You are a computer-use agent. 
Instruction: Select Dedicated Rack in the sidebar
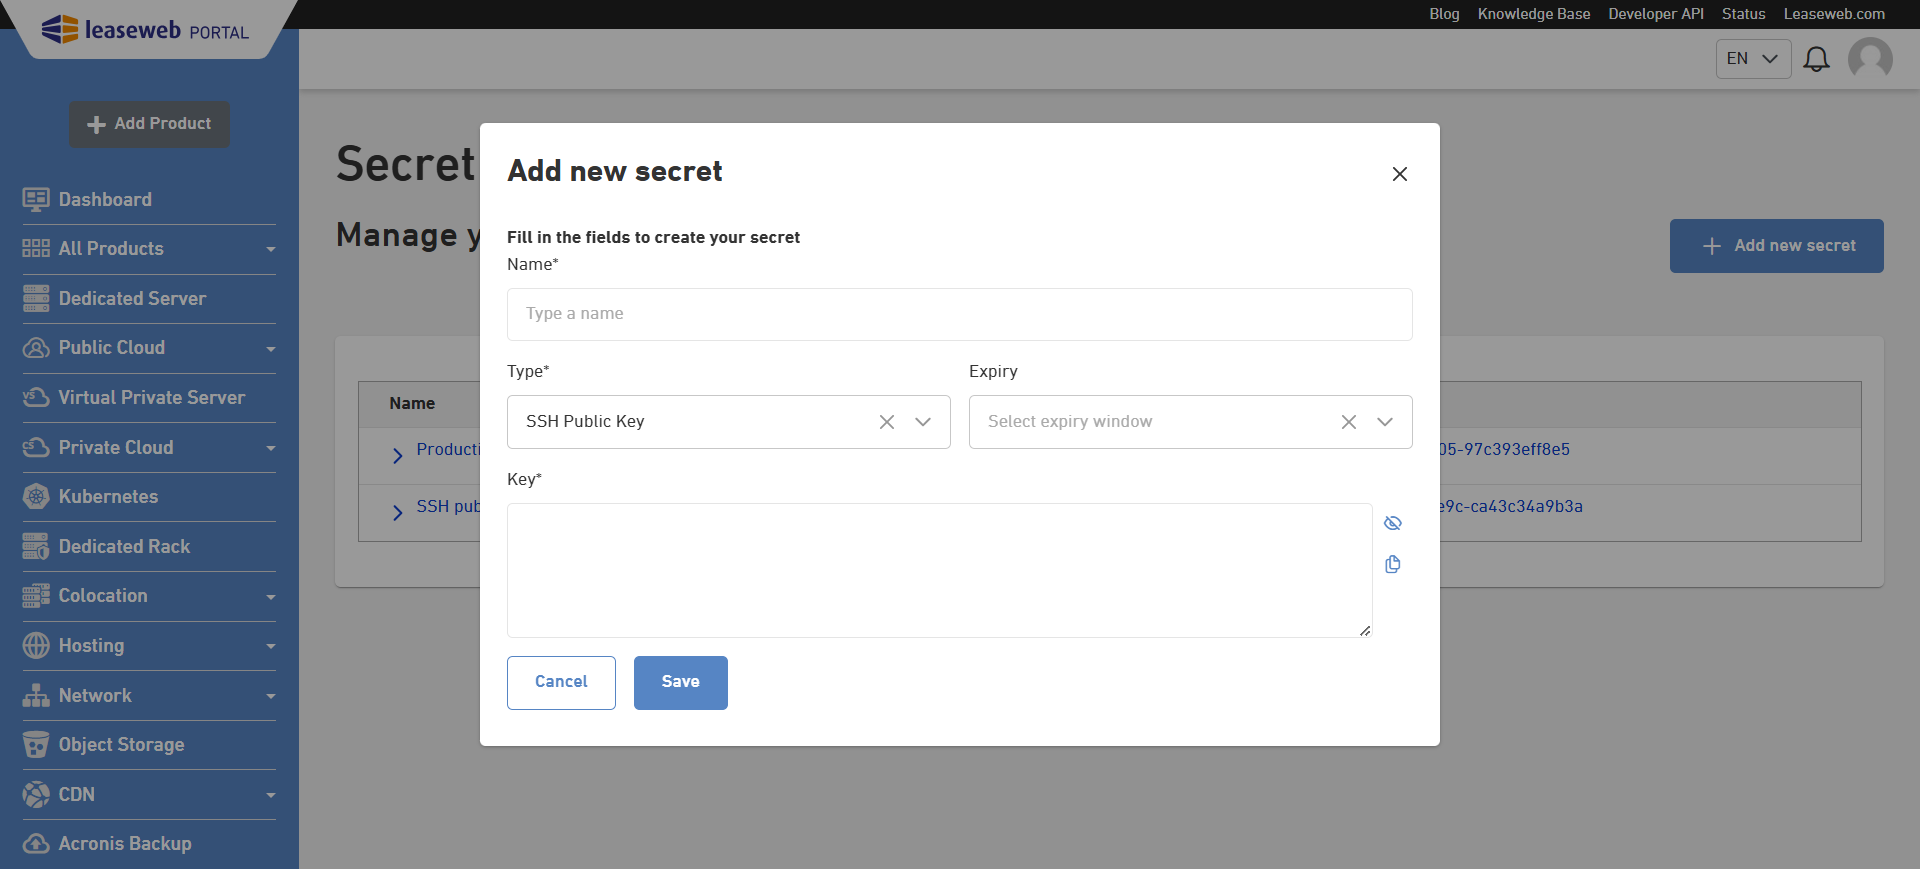[x=124, y=546]
